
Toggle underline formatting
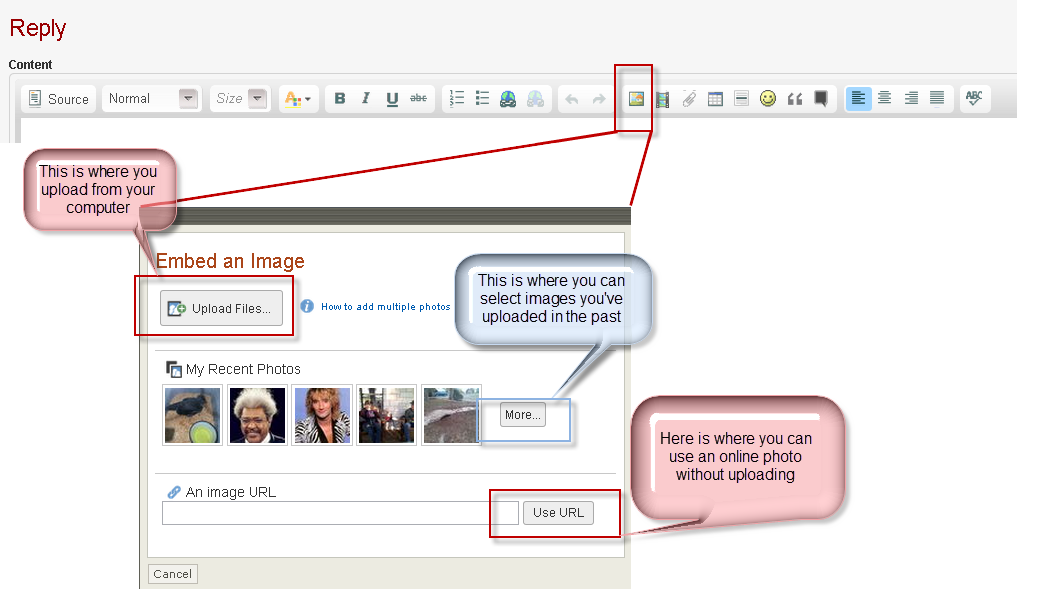point(392,99)
